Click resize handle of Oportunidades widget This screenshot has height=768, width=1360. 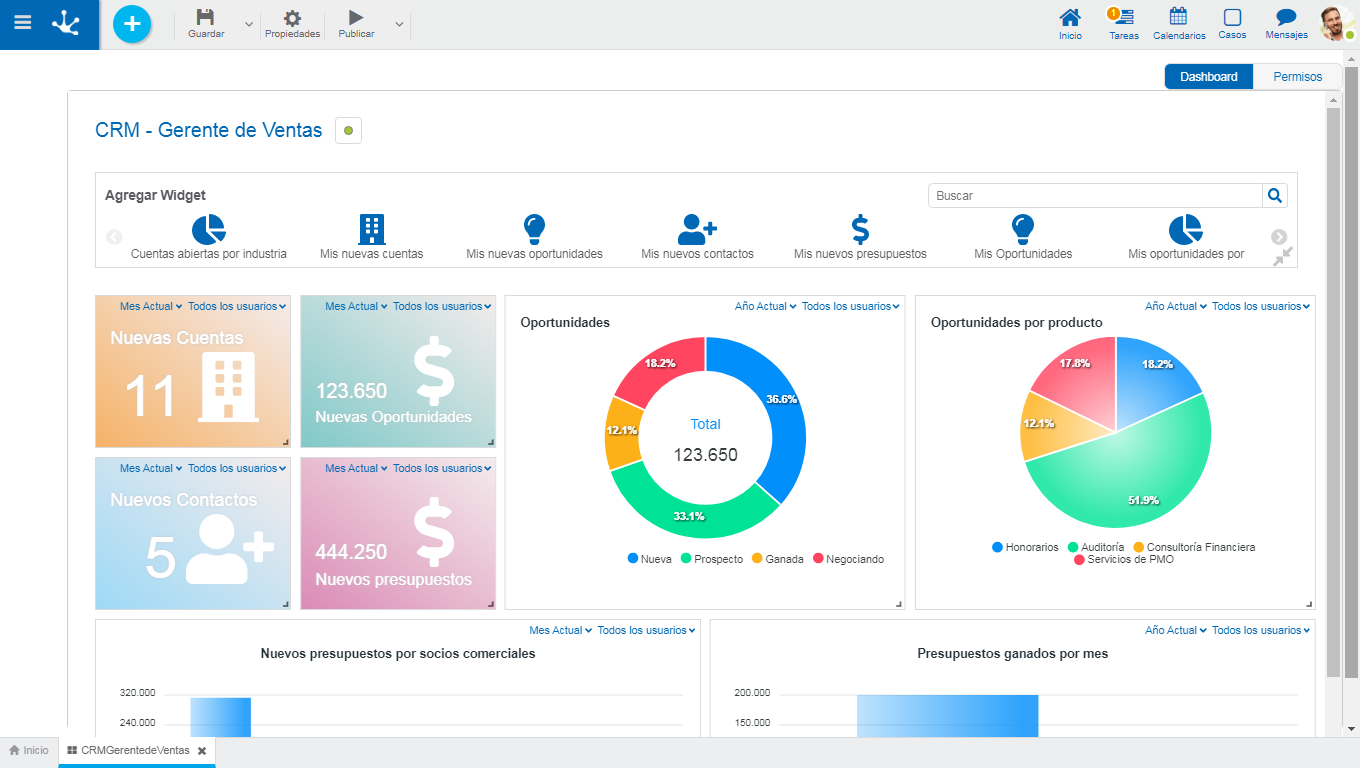click(898, 603)
